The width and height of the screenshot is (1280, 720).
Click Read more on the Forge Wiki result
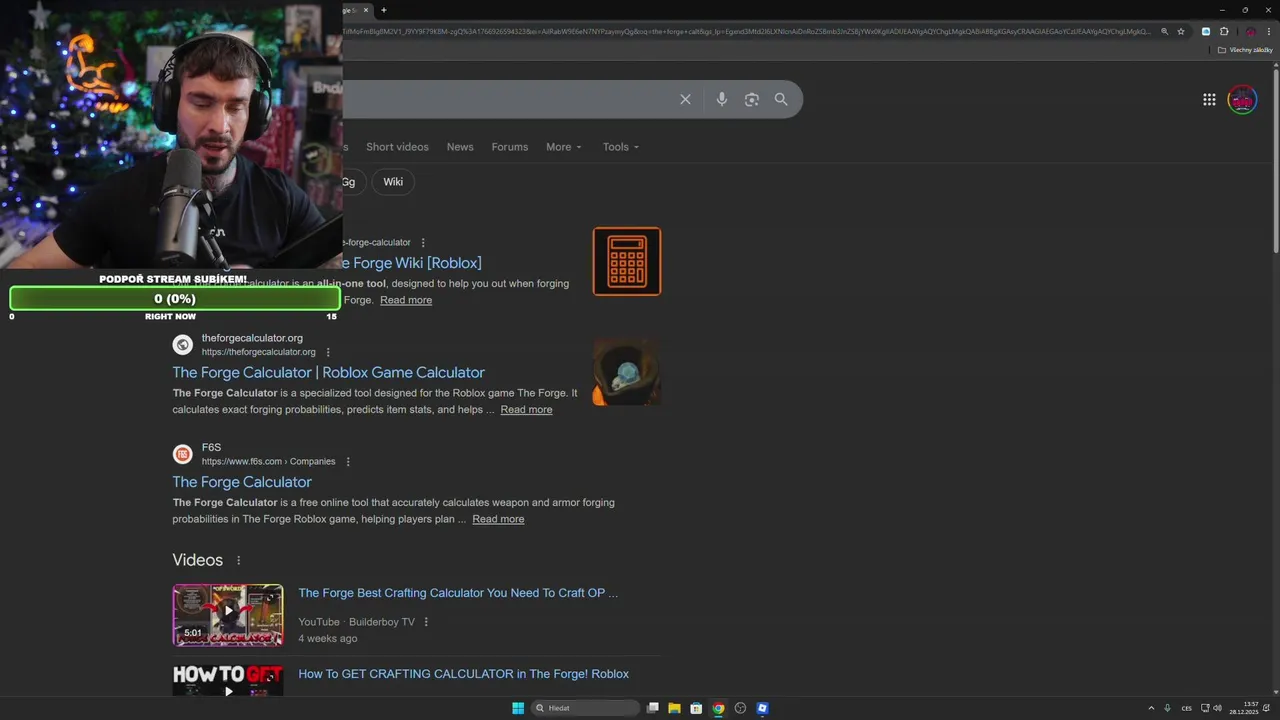point(406,300)
